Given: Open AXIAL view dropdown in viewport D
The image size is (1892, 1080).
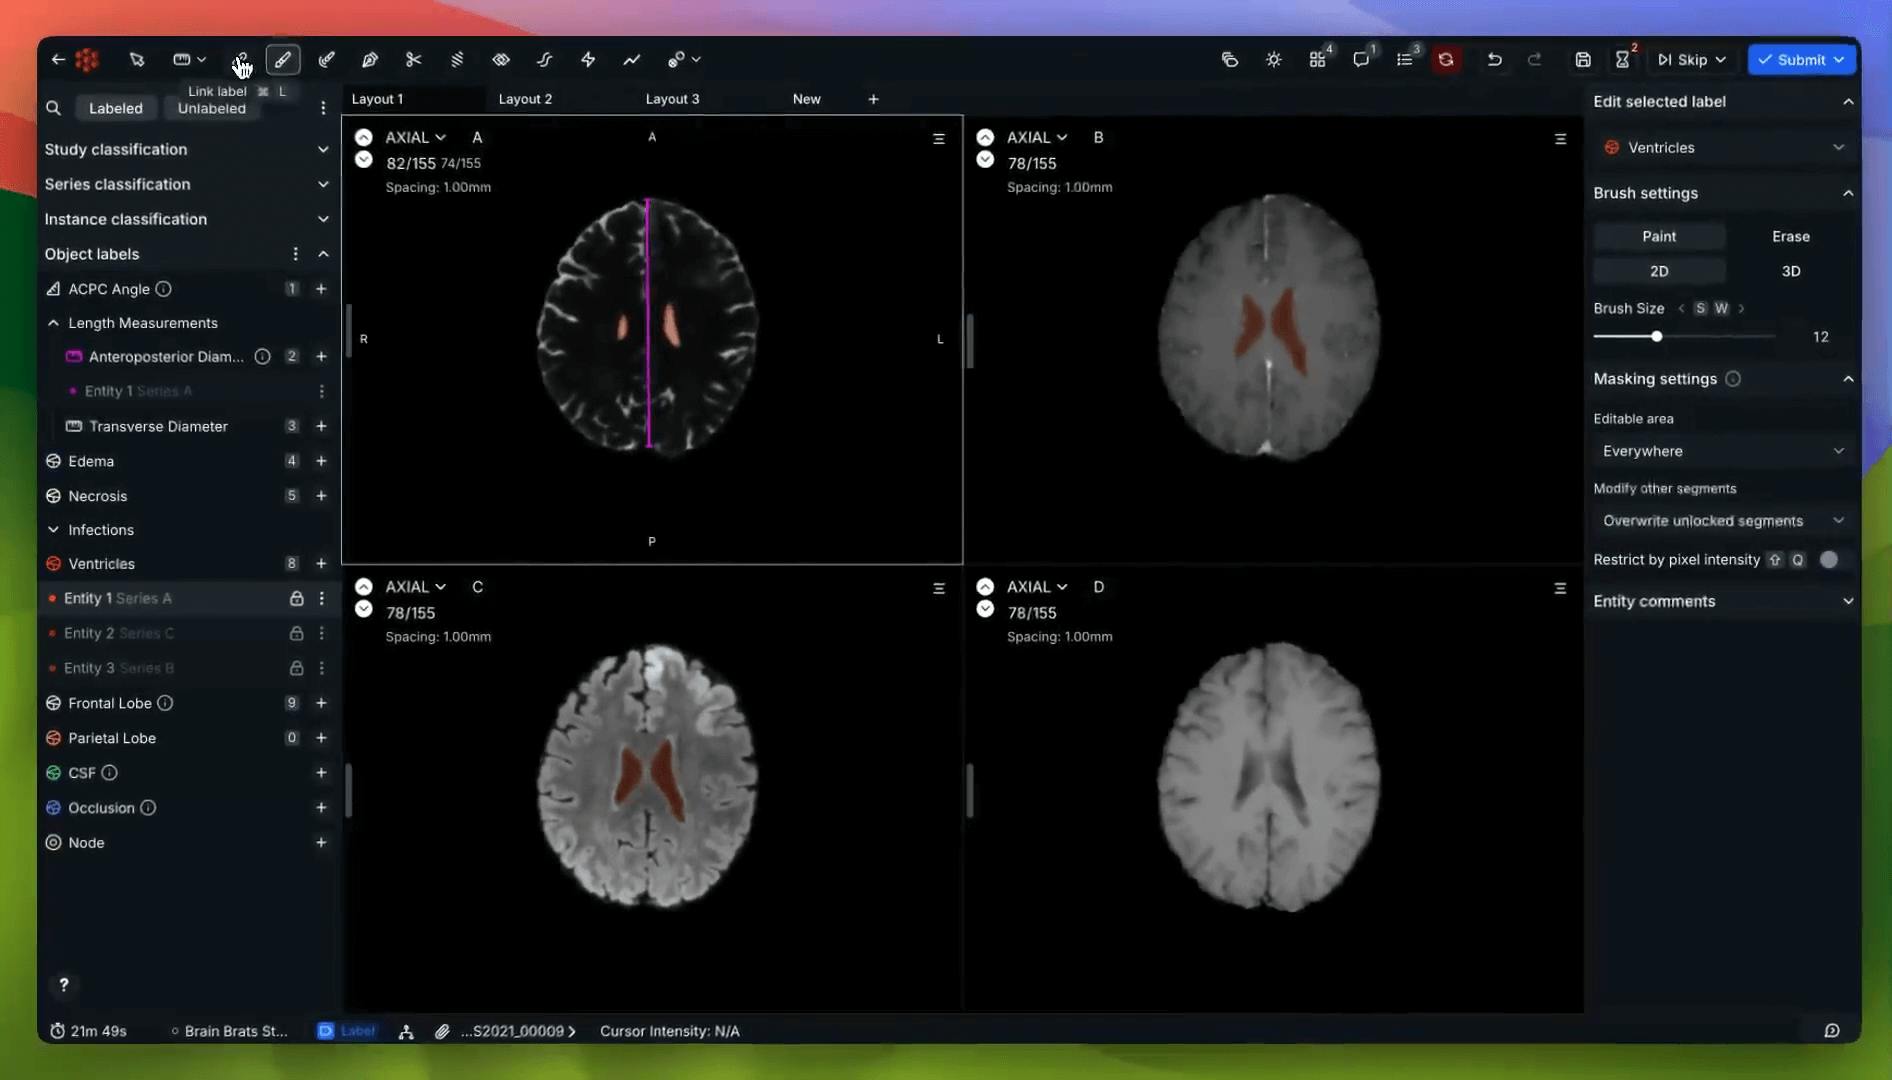Looking at the screenshot, I should [1037, 587].
